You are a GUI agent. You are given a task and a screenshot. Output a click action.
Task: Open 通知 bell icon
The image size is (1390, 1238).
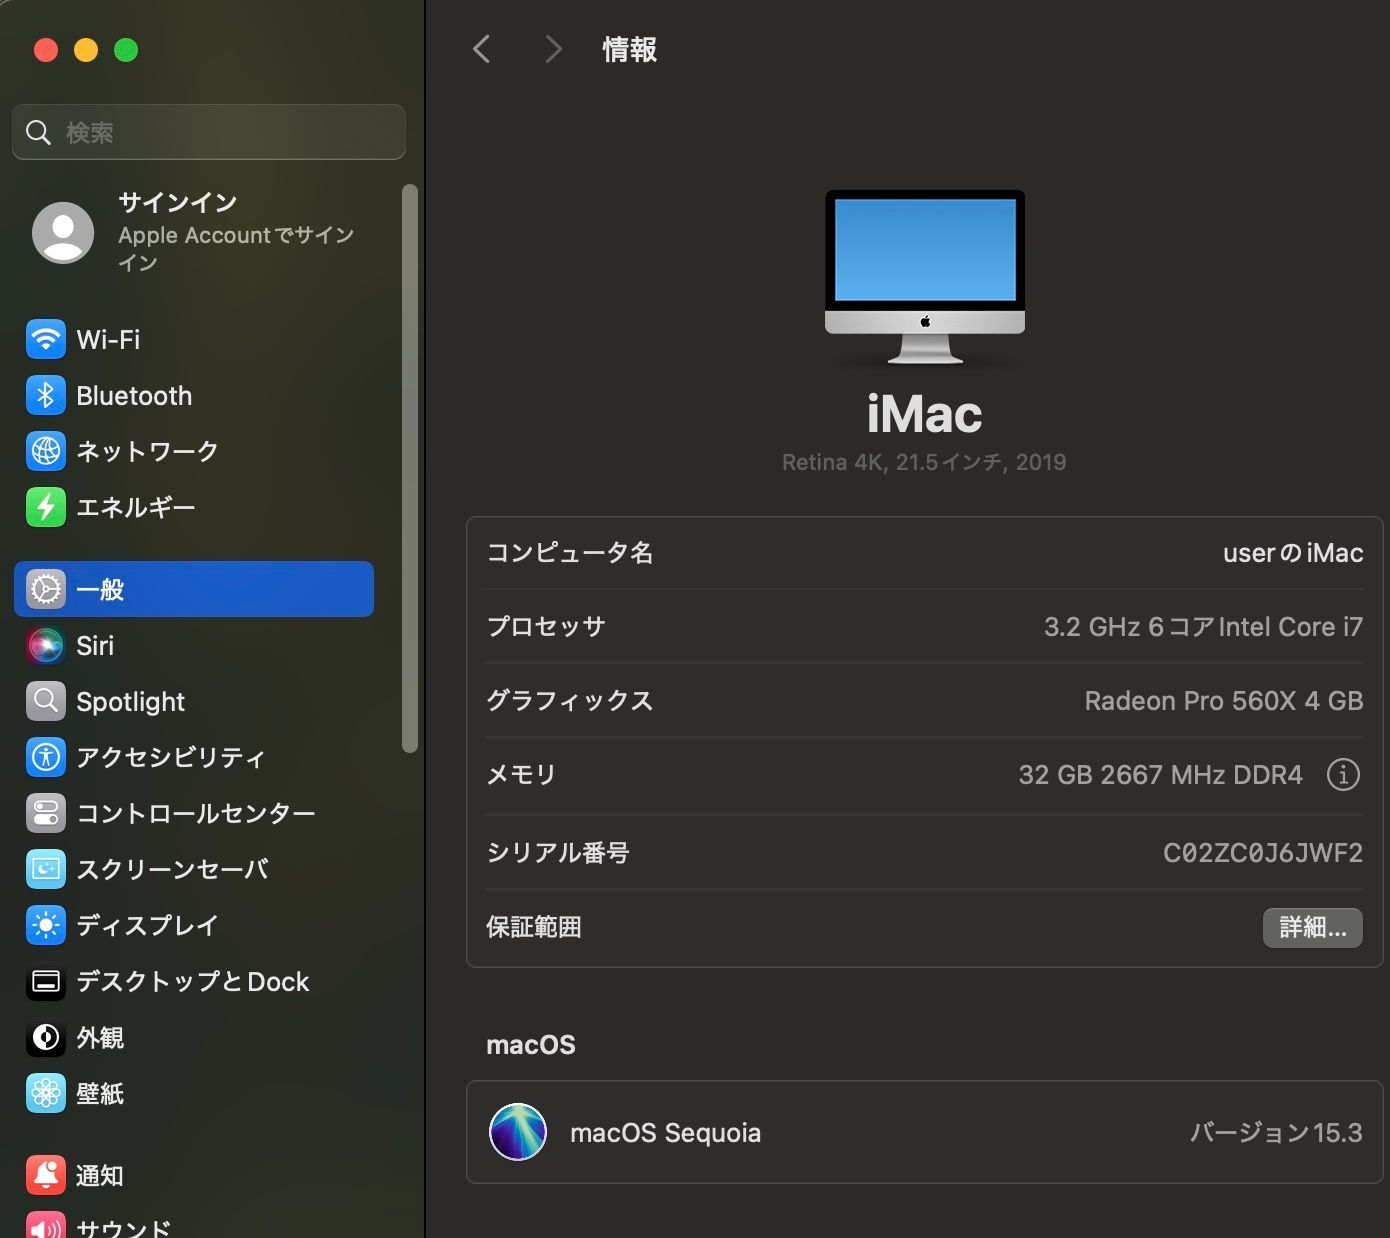[46, 1176]
